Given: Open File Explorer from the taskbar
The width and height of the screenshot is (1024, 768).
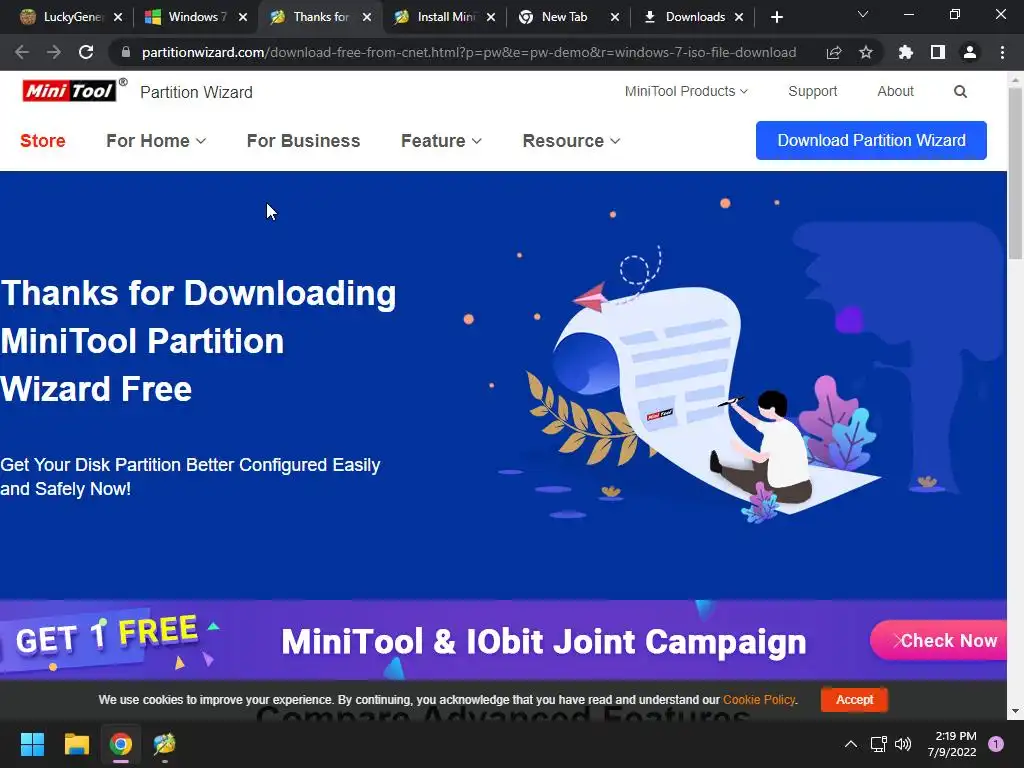Looking at the screenshot, I should [76, 744].
